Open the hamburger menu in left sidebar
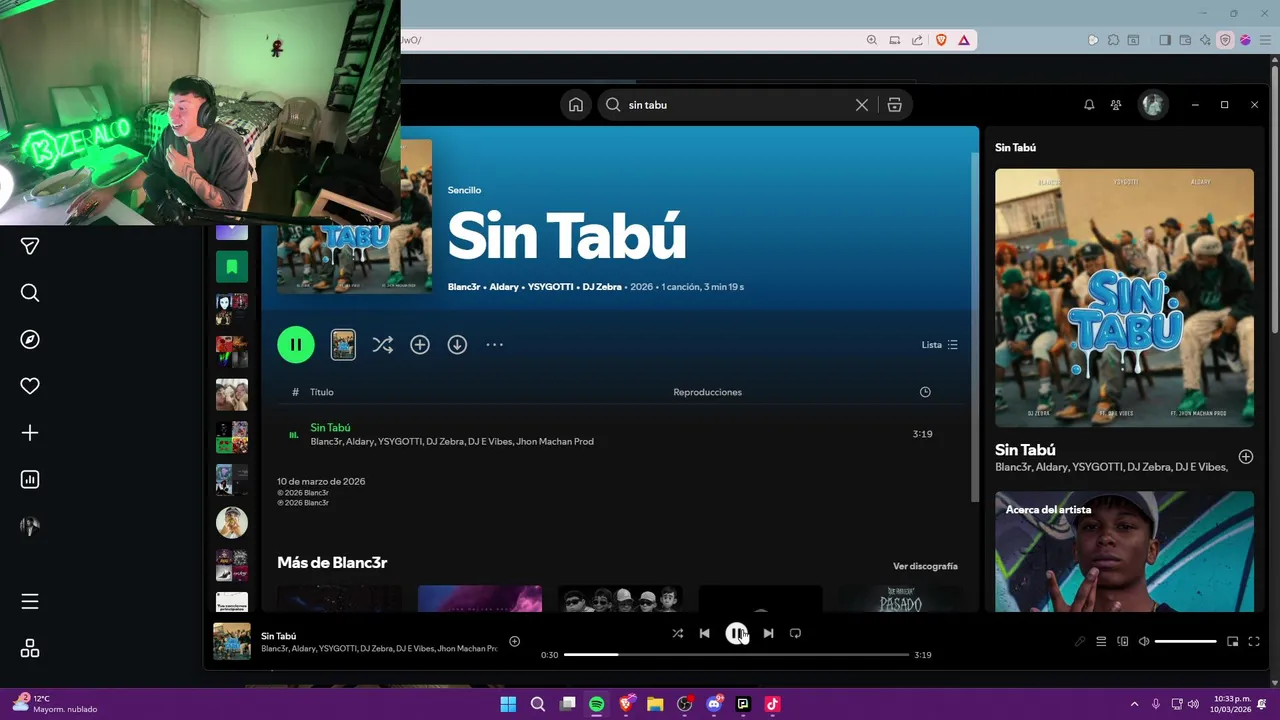The height and width of the screenshot is (720, 1280). click(30, 601)
